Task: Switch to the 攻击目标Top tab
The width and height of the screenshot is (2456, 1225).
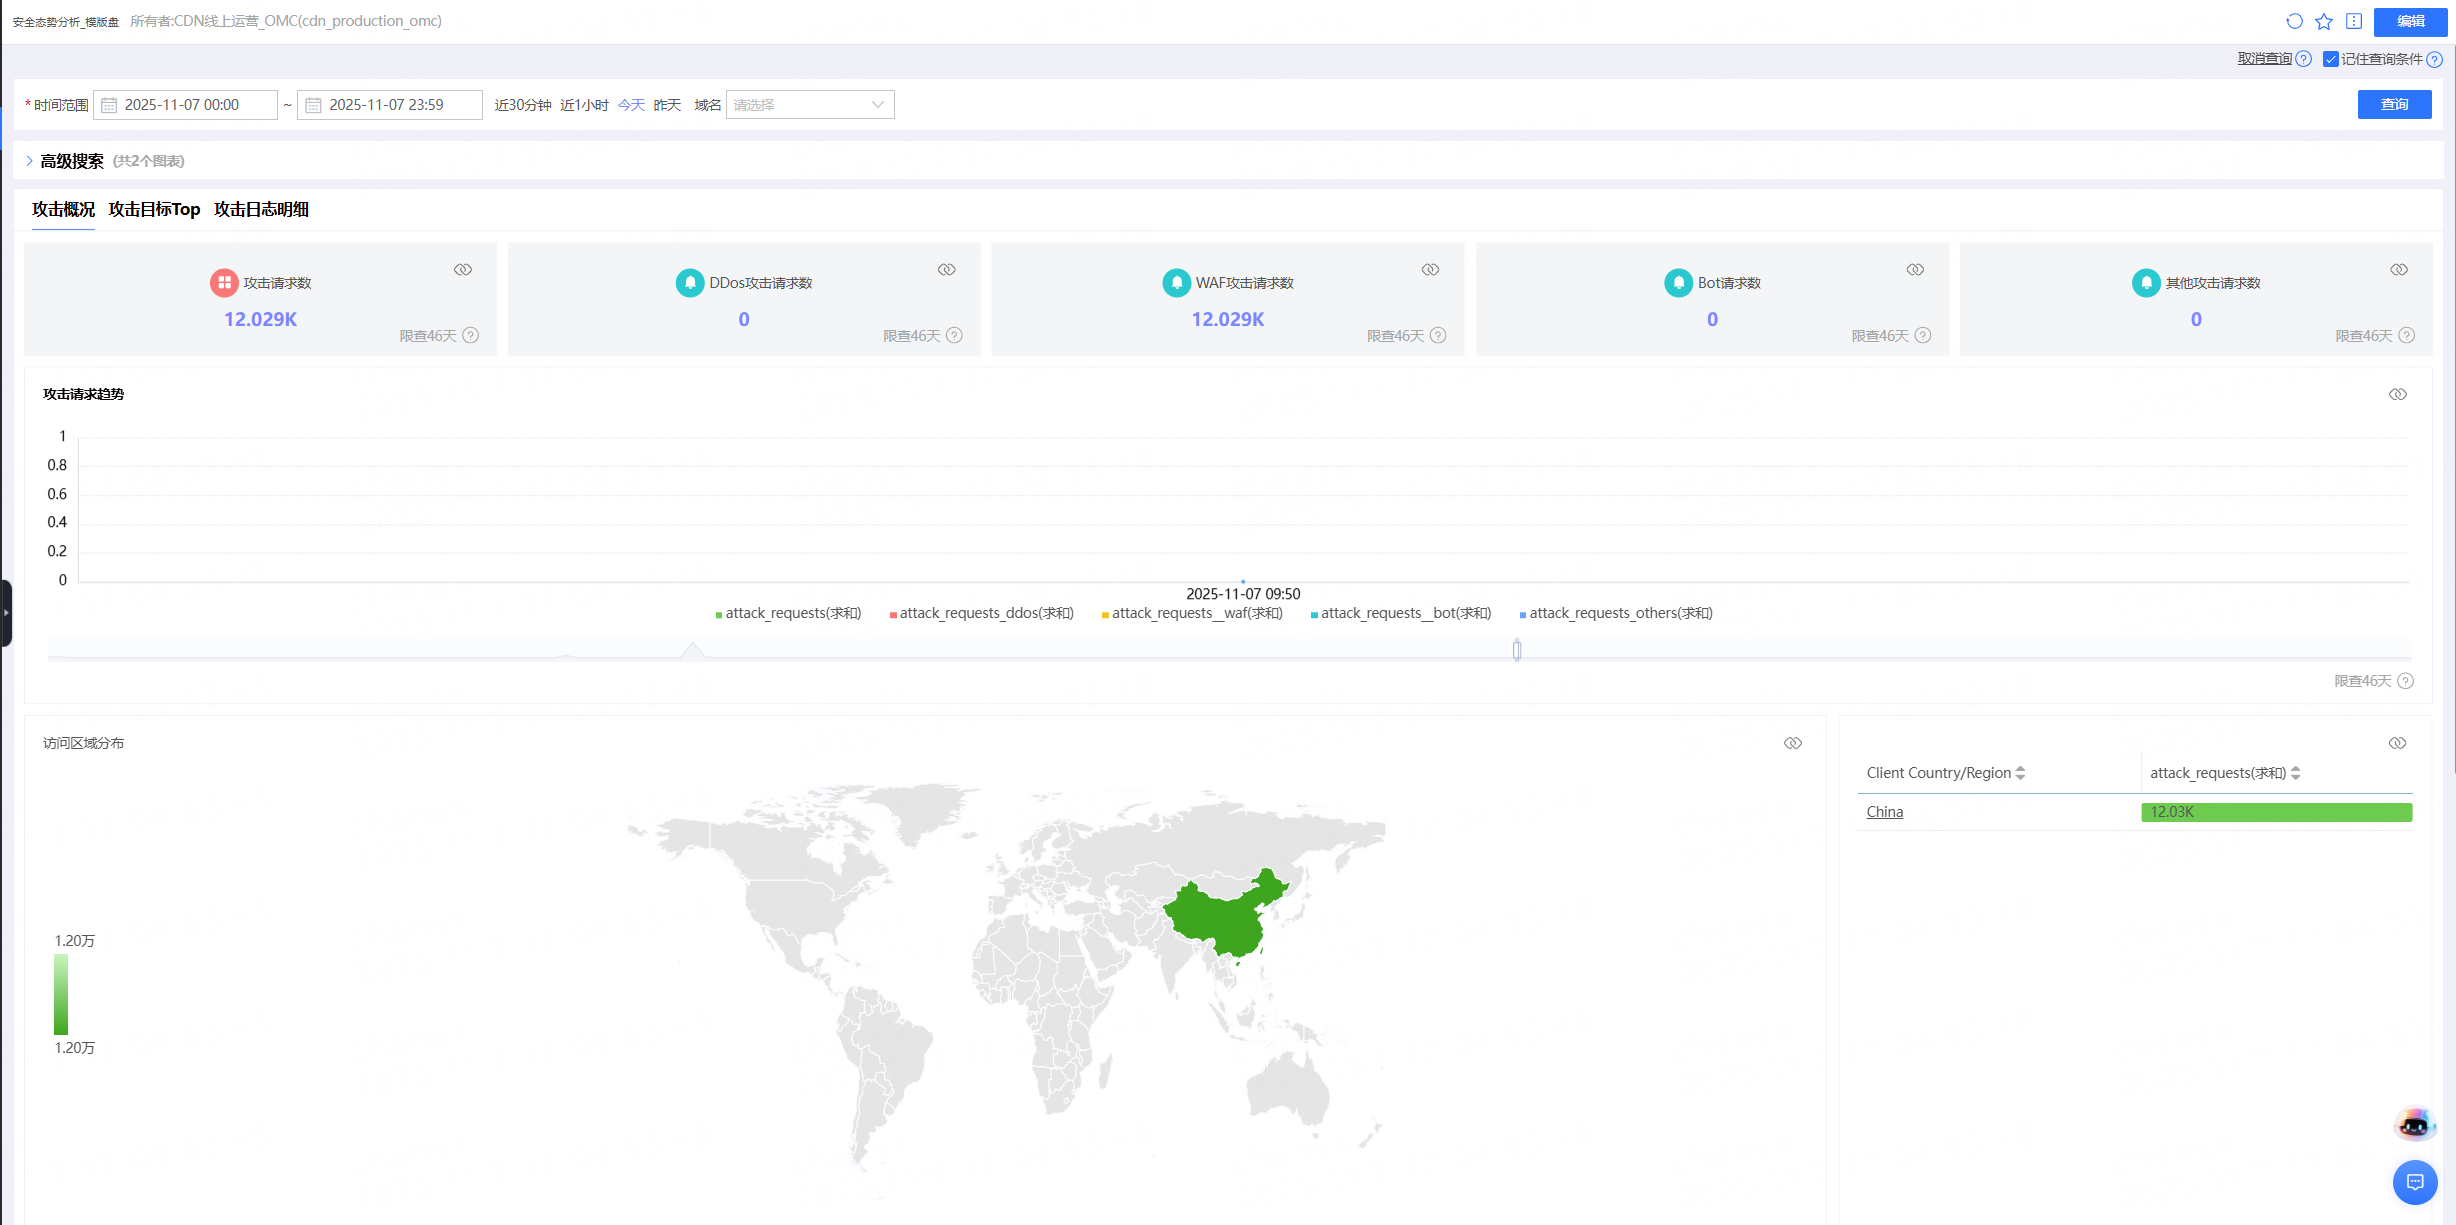Action: [x=154, y=210]
